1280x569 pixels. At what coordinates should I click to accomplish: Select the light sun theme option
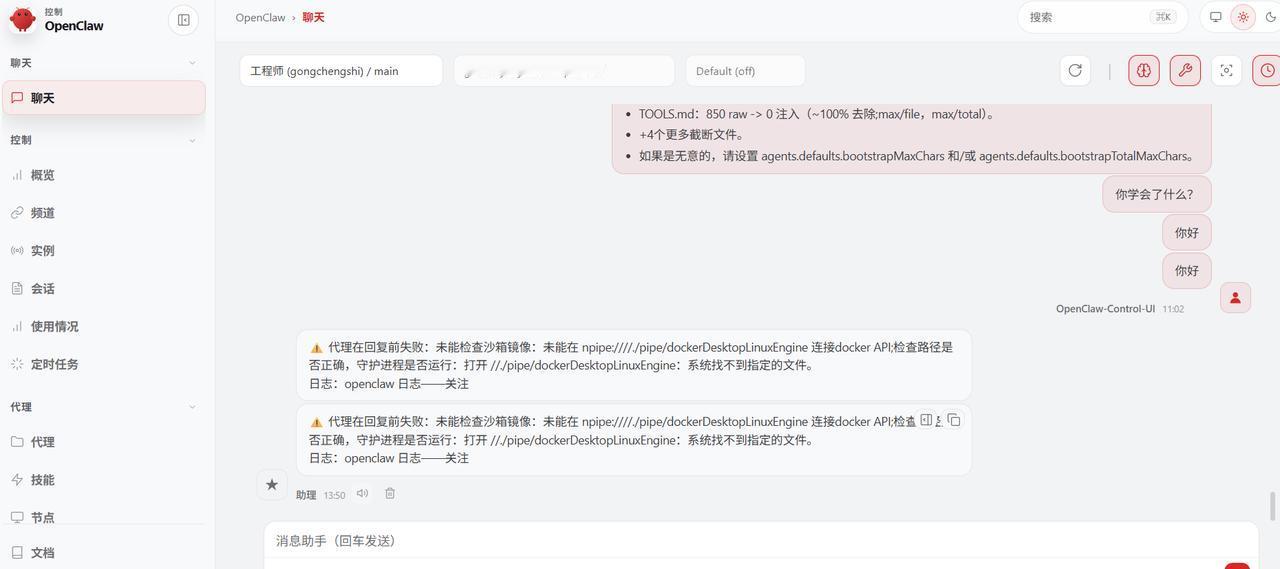pos(1243,17)
